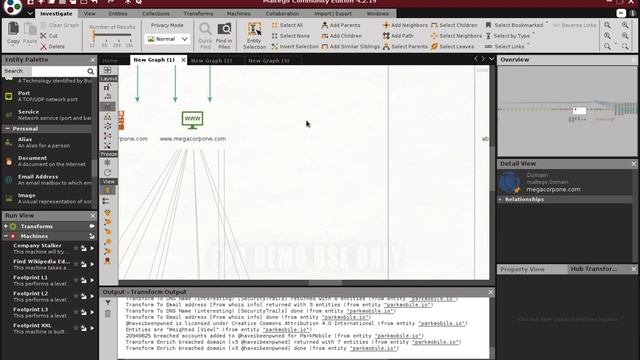The width and height of the screenshot is (640, 360).
Task: Click the graph tab list dropdown arrow
Action: 491,59
